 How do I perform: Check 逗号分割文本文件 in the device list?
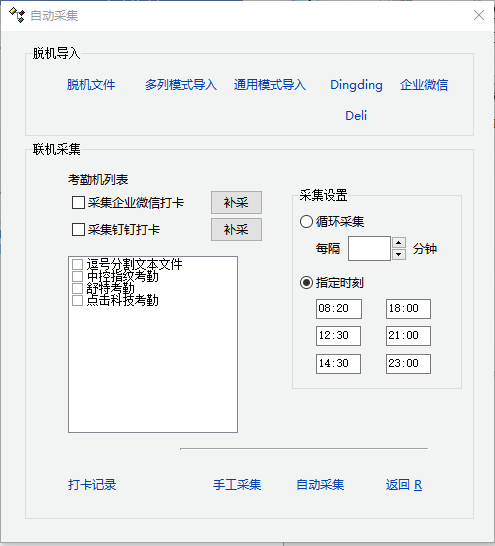click(x=77, y=264)
